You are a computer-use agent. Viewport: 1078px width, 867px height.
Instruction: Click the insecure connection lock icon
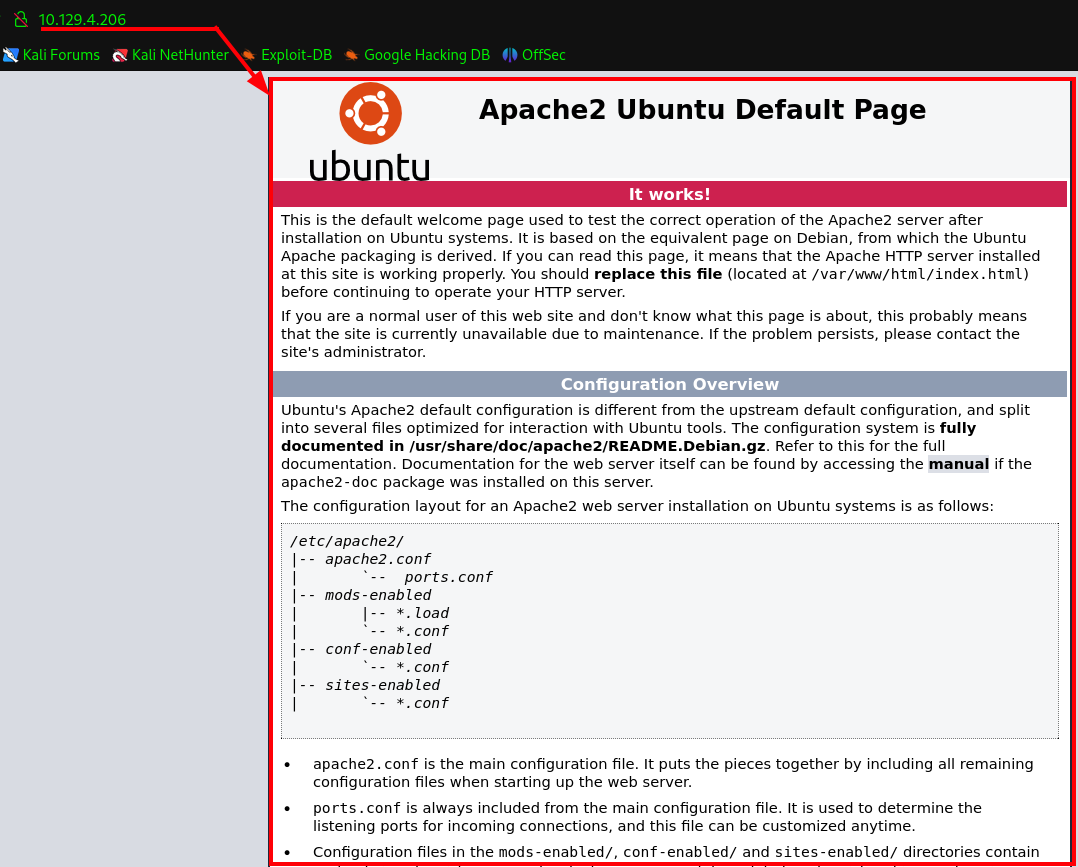coord(21,19)
